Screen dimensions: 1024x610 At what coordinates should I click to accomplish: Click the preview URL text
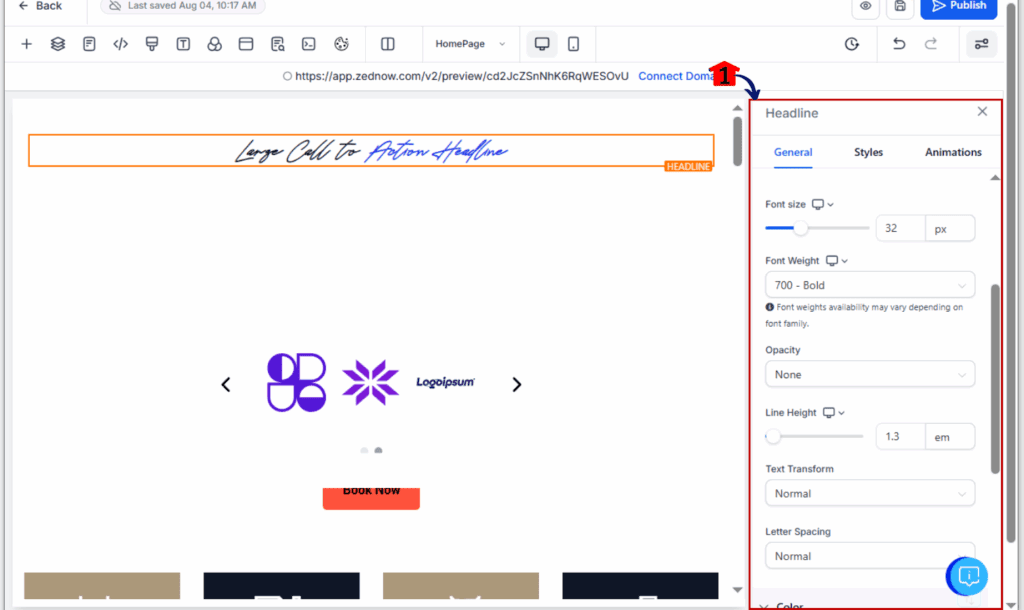pos(461,76)
